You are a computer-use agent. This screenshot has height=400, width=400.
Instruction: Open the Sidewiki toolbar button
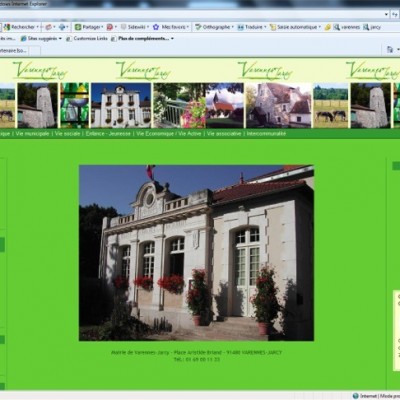tap(133, 27)
